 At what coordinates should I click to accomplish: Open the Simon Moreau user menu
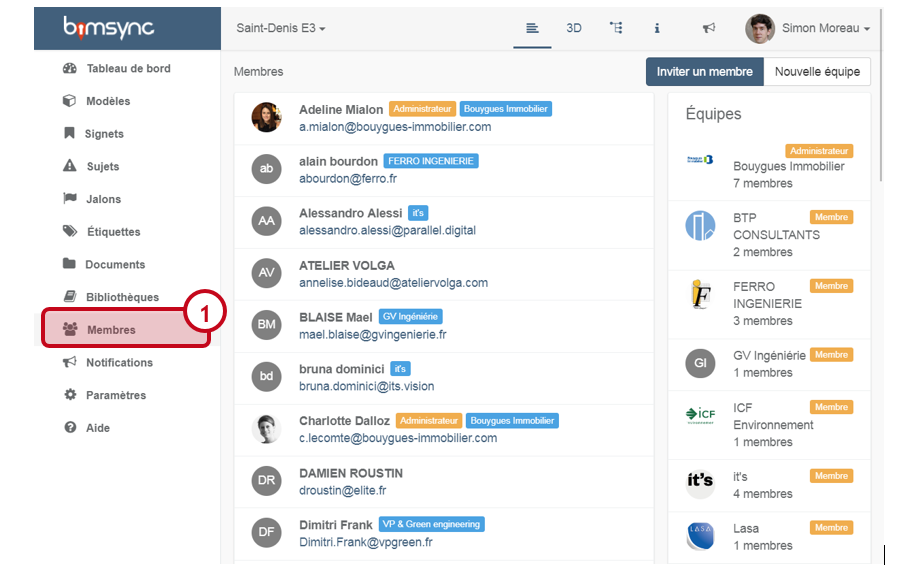(x=808, y=28)
